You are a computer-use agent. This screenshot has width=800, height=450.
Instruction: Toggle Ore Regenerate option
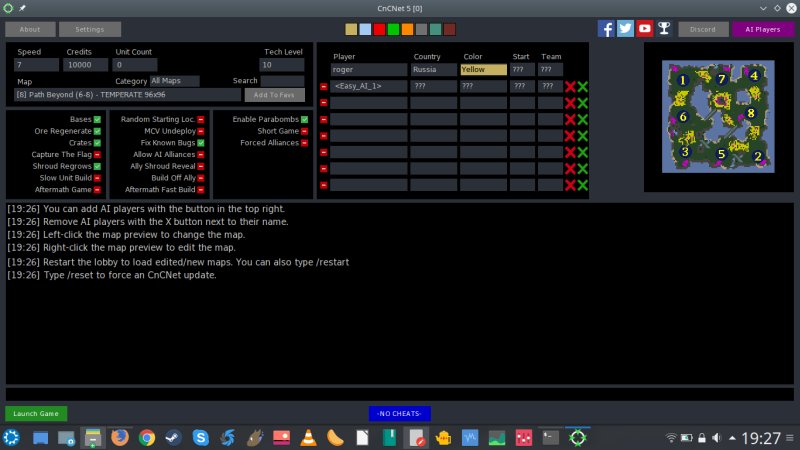(x=97, y=131)
